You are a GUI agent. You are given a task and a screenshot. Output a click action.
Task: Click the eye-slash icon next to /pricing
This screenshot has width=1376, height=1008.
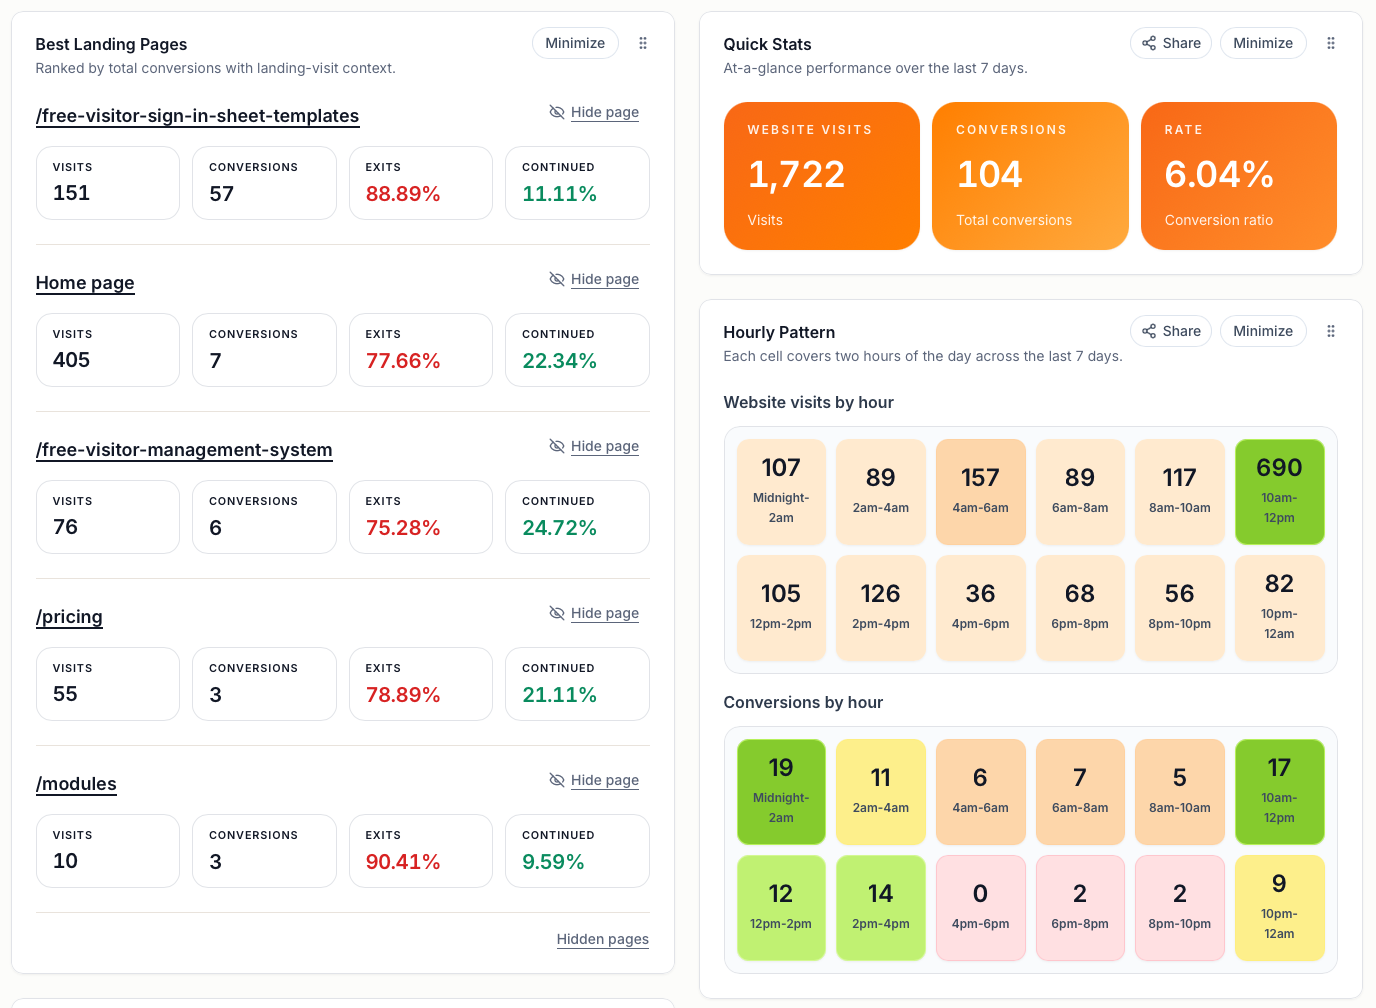(x=557, y=613)
